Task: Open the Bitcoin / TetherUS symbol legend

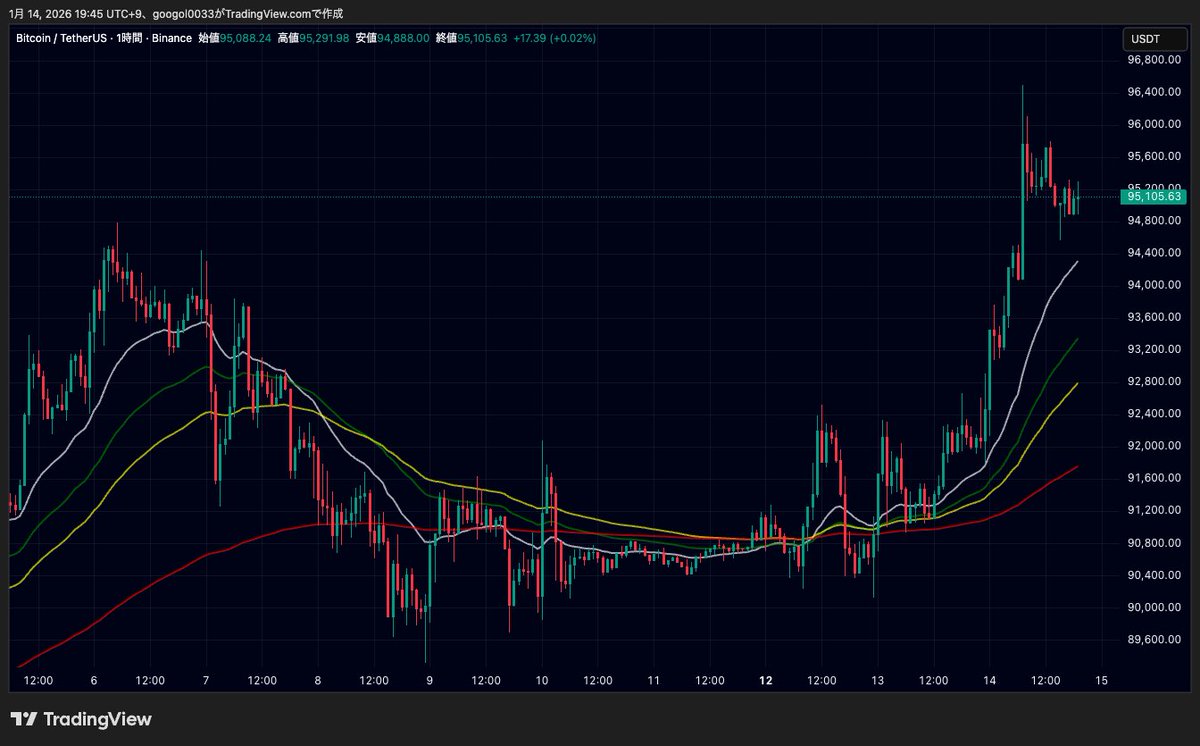Action: click(x=60, y=38)
